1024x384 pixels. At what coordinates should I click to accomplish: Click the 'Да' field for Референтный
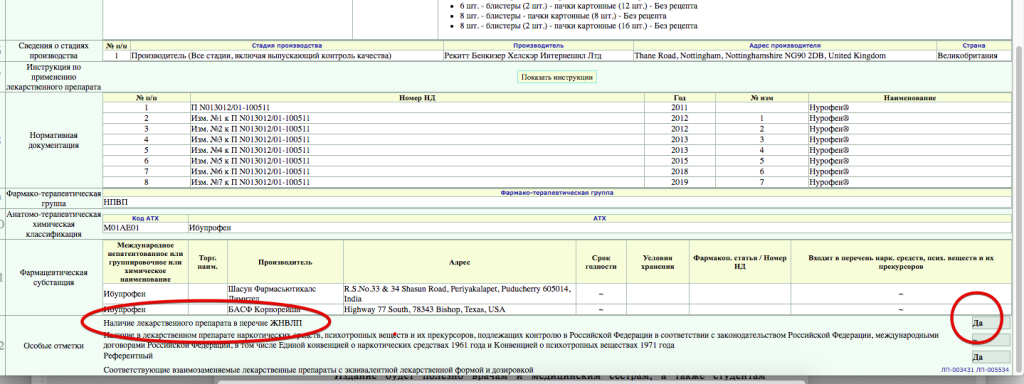coord(991,357)
